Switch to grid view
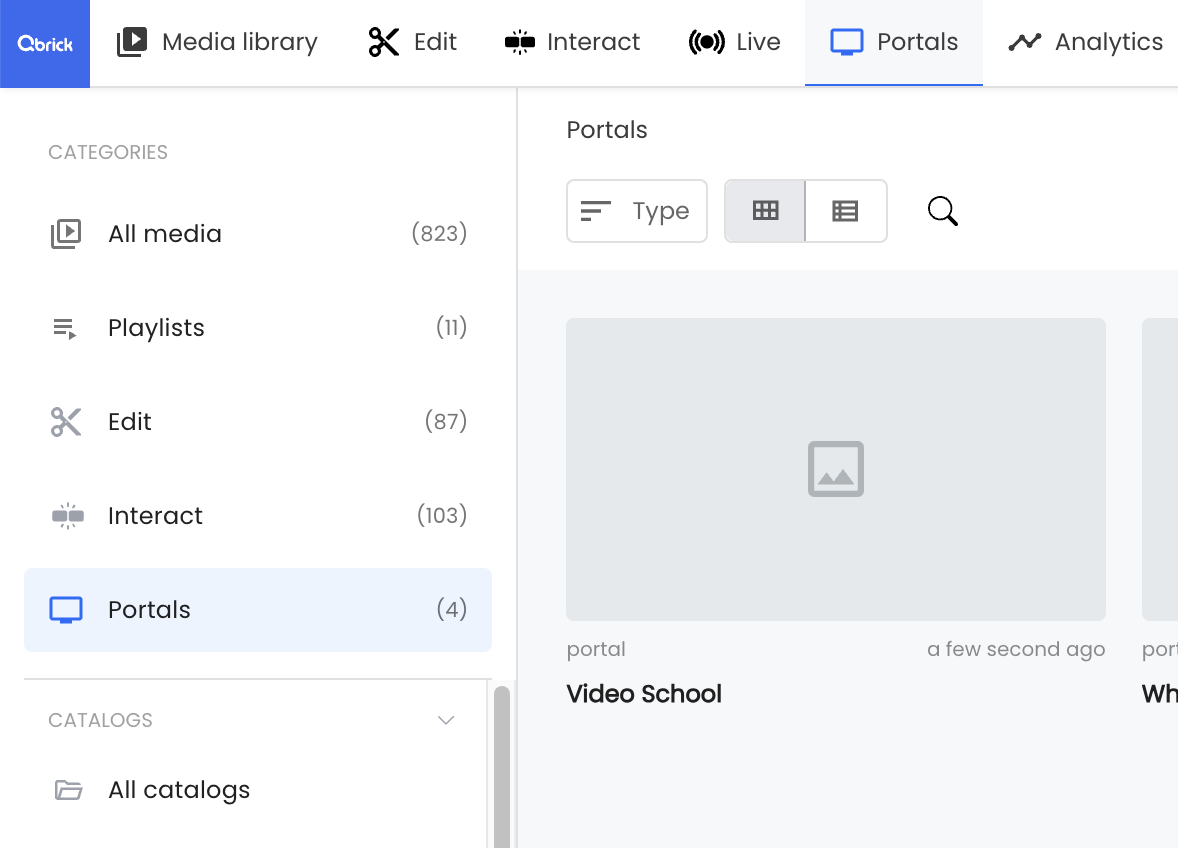 pyautogui.click(x=765, y=211)
